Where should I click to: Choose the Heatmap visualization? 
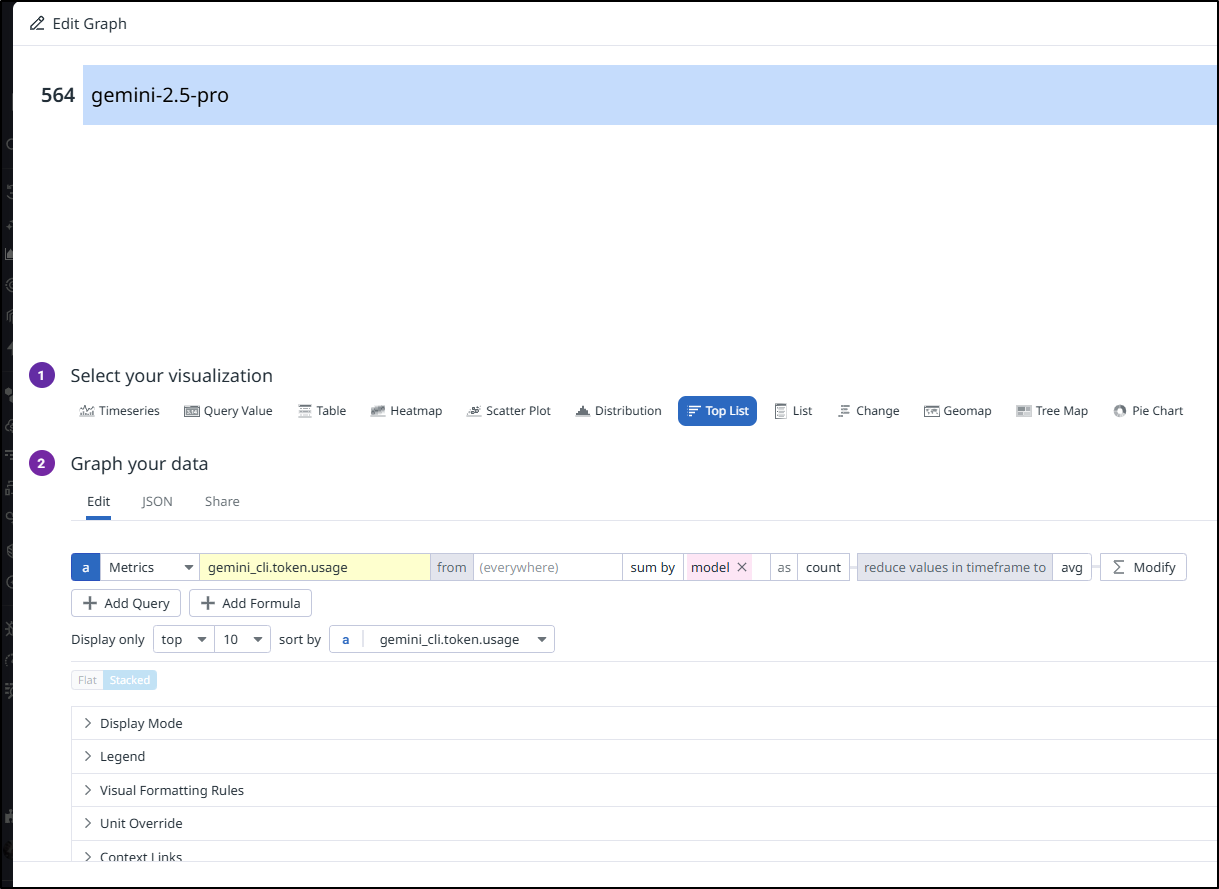point(406,411)
